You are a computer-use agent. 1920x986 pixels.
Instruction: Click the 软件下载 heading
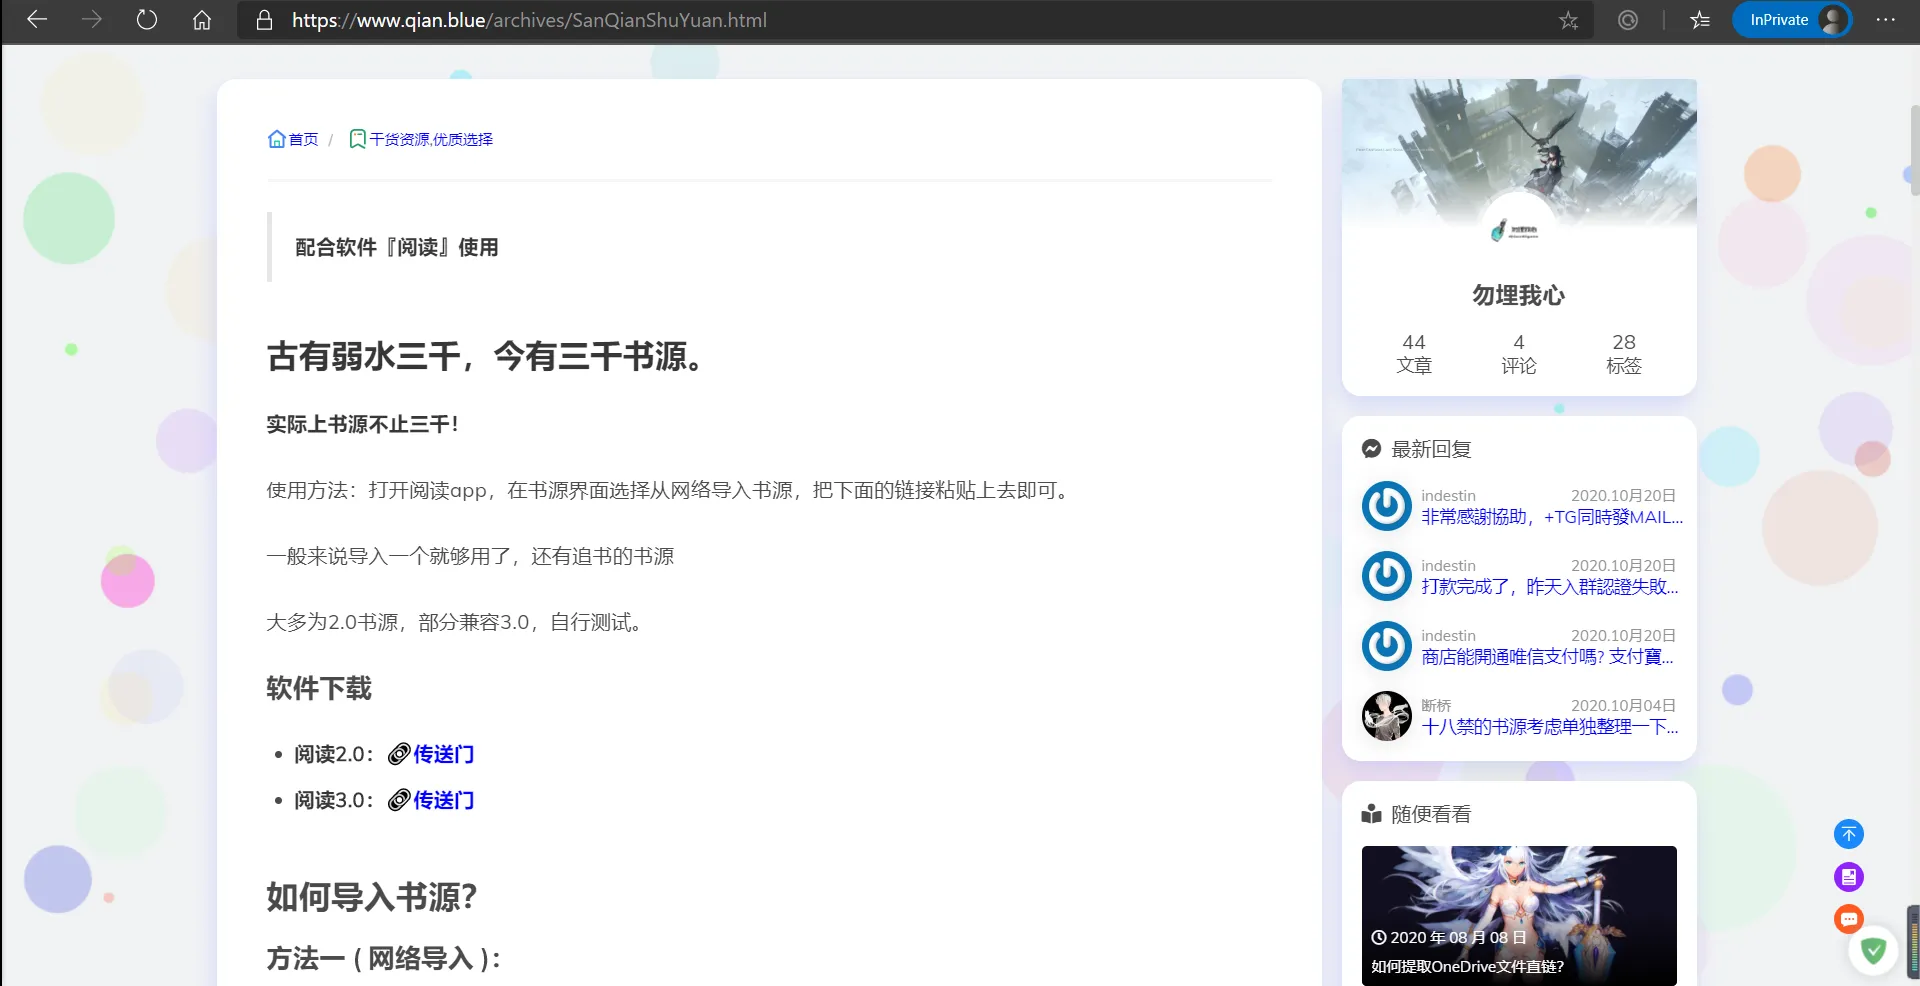click(x=319, y=688)
